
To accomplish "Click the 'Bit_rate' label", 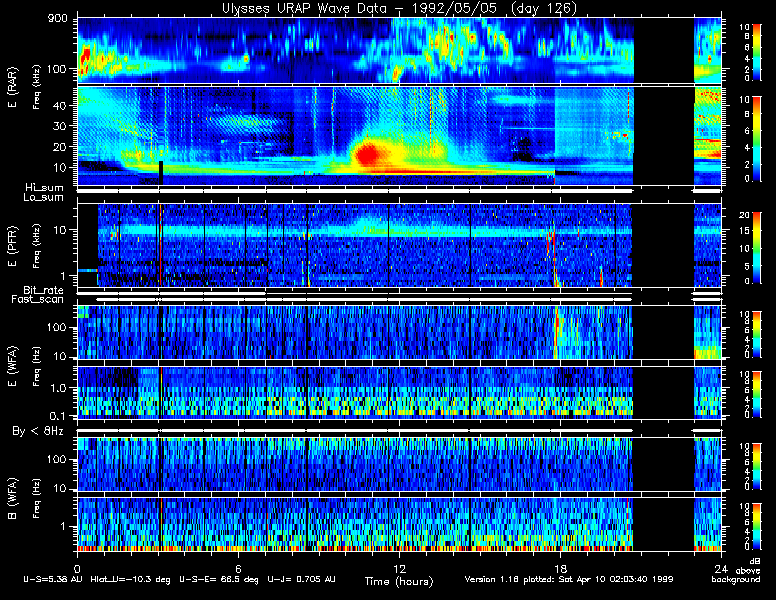I will click(44, 290).
